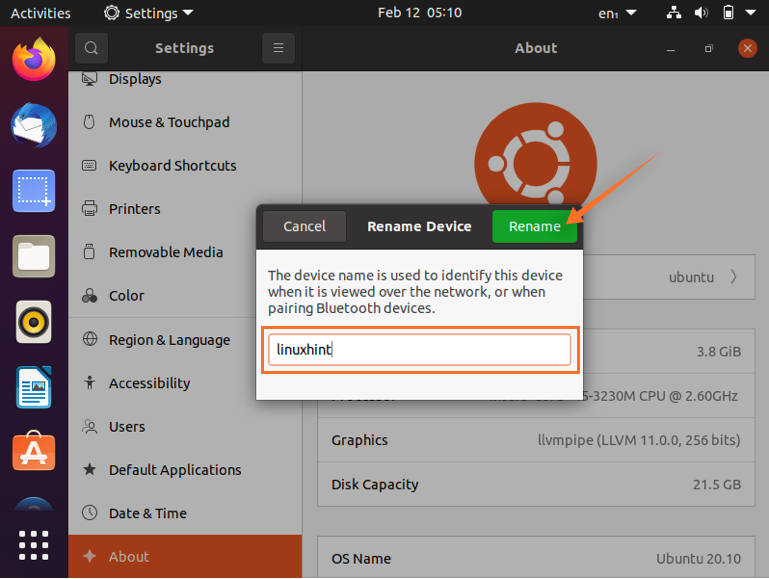Image resolution: width=769 pixels, height=579 pixels.
Task: Click the Mouse & Touchpad icon
Action: (x=89, y=122)
